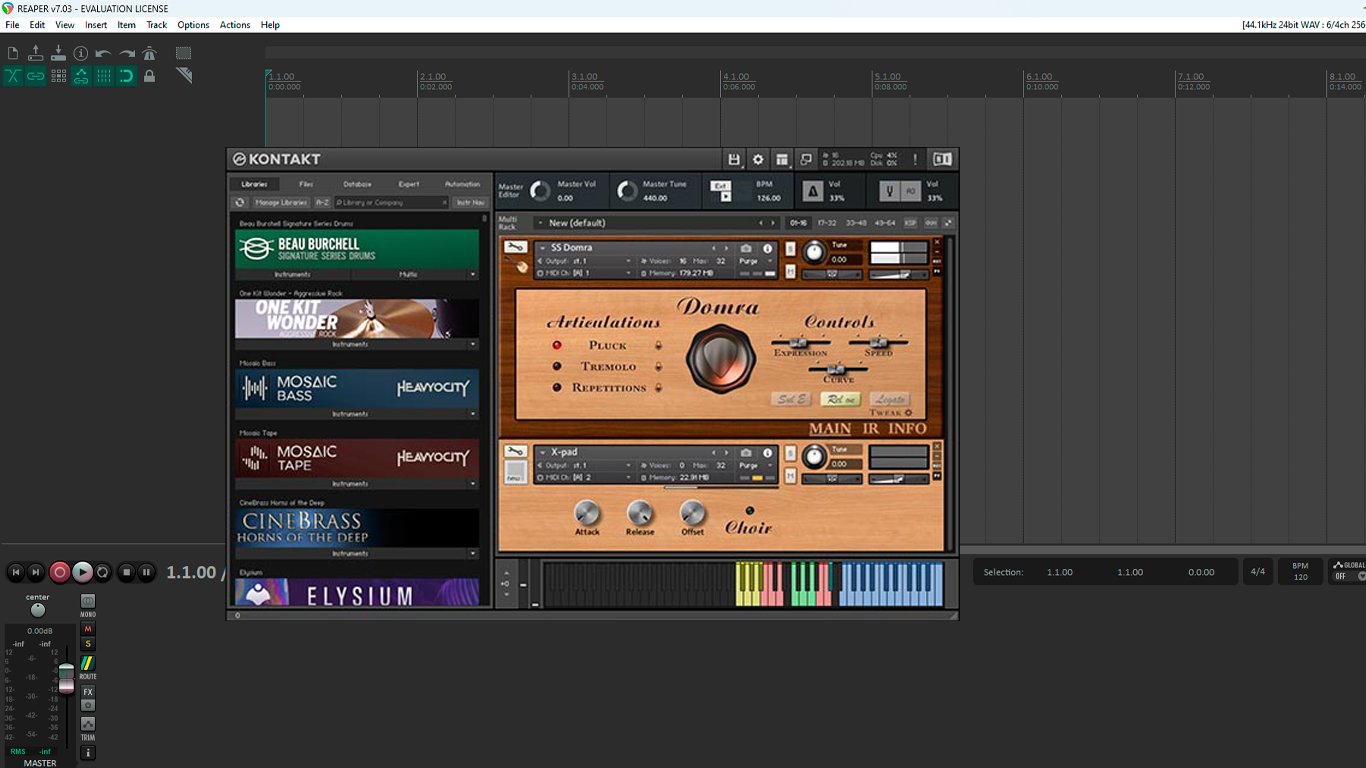Open master track ROUTE button
This screenshot has width=1366, height=768.
88,663
